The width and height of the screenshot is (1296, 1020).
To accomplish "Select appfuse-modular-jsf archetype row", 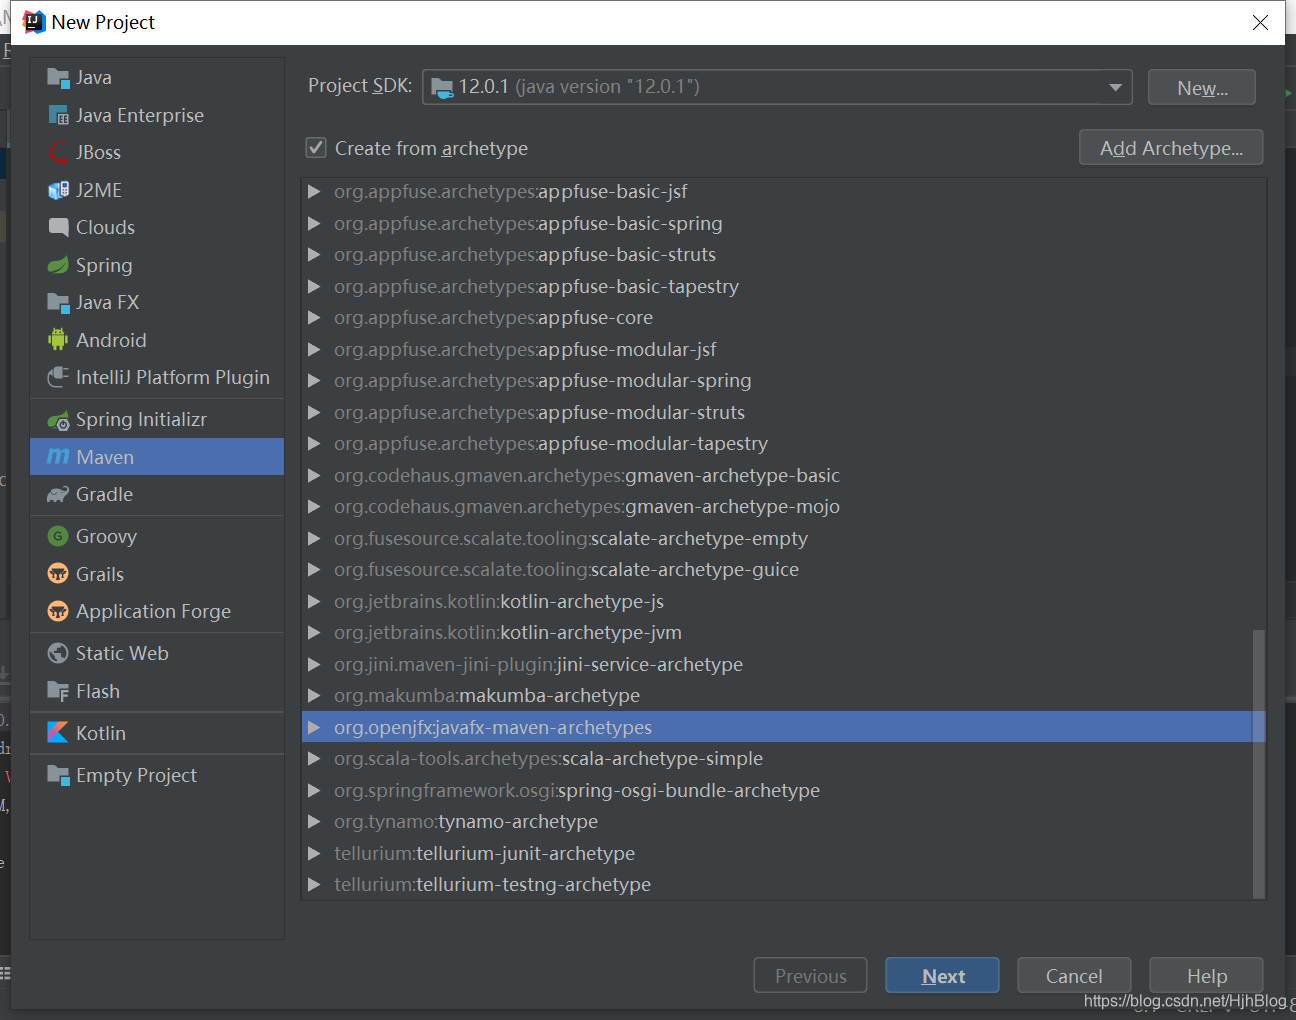I will (x=783, y=349).
